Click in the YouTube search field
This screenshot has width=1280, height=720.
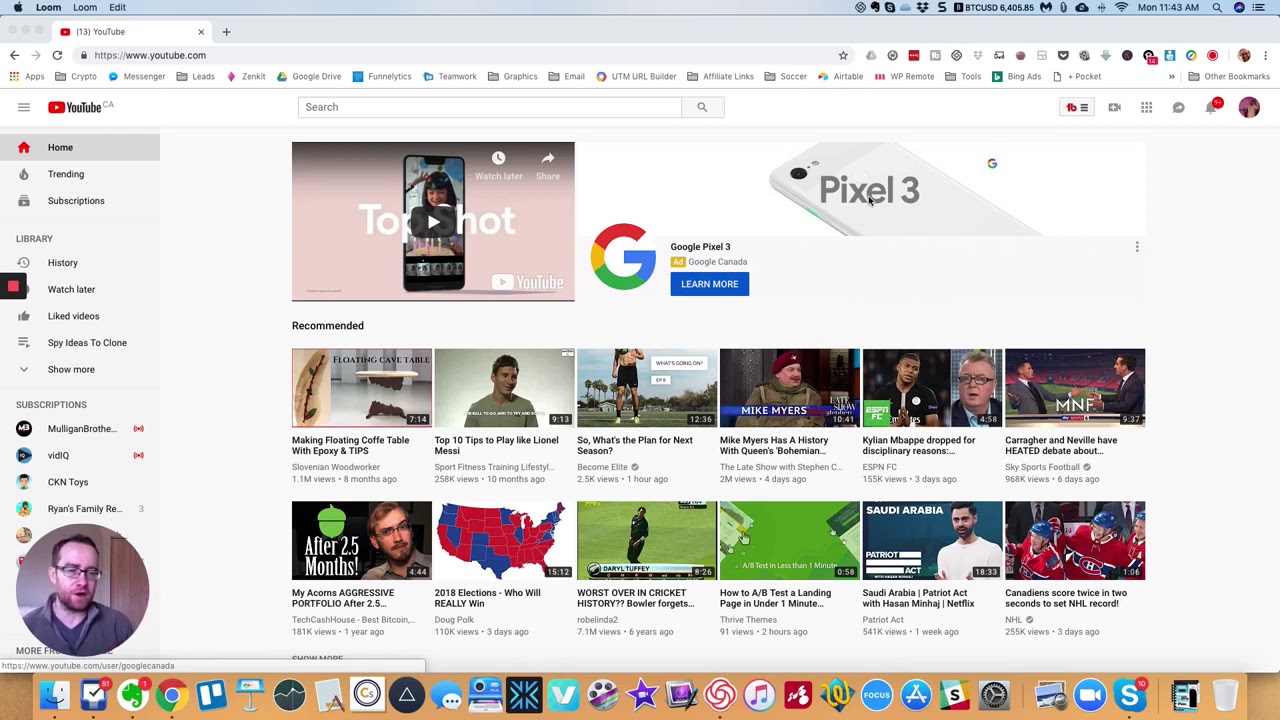[x=489, y=107]
